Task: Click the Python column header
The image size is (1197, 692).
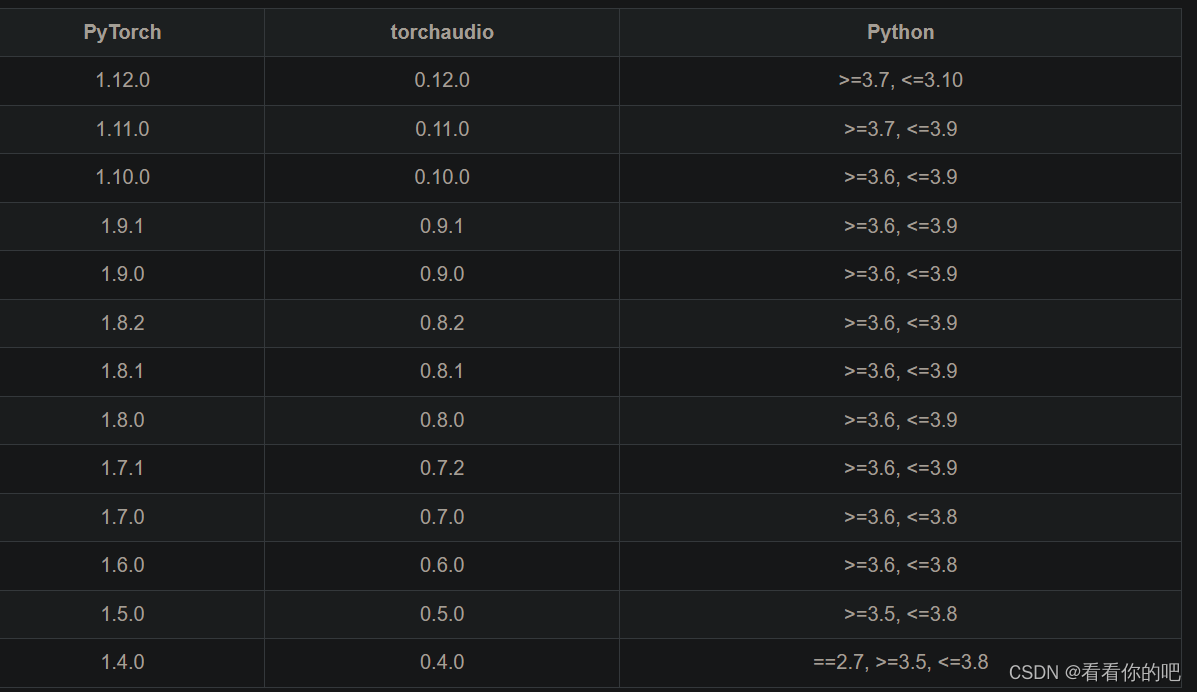Action: pyautogui.click(x=899, y=32)
